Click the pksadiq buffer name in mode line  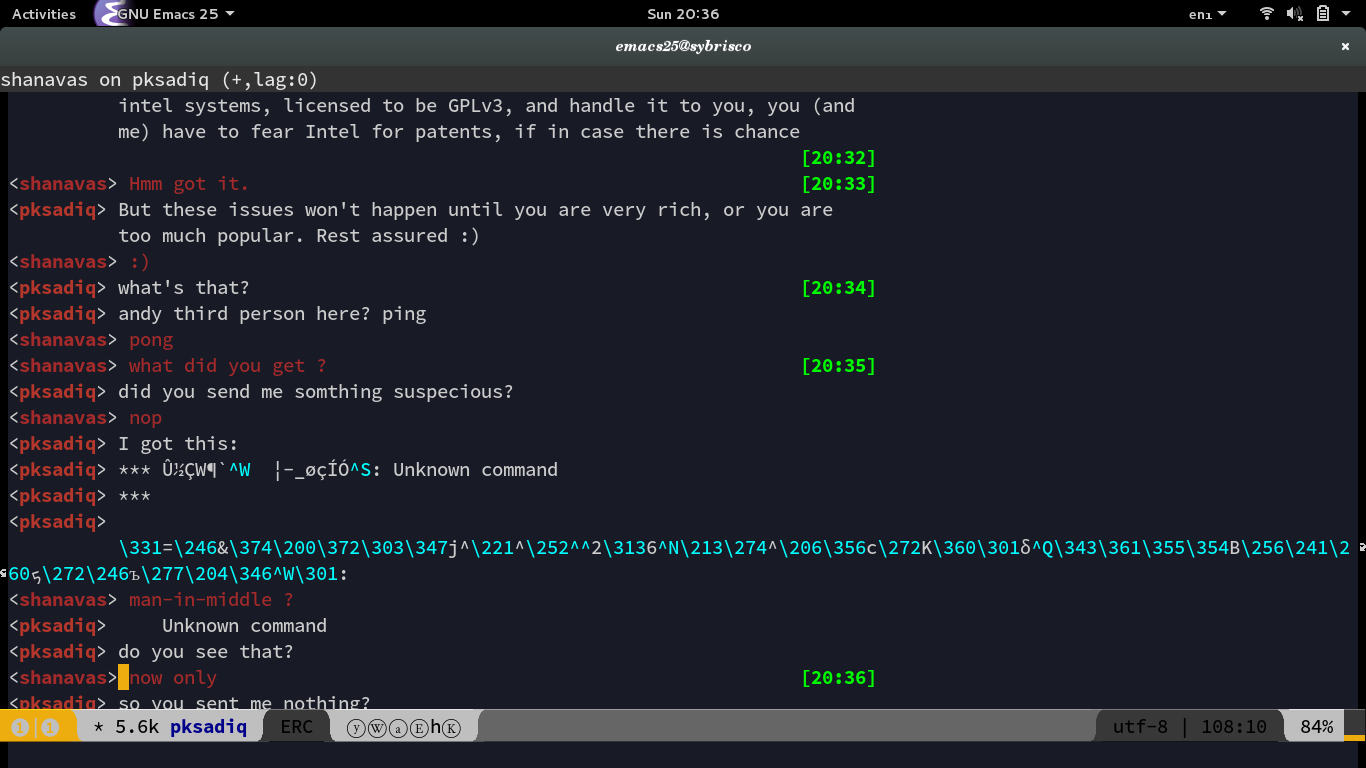[x=208, y=727]
